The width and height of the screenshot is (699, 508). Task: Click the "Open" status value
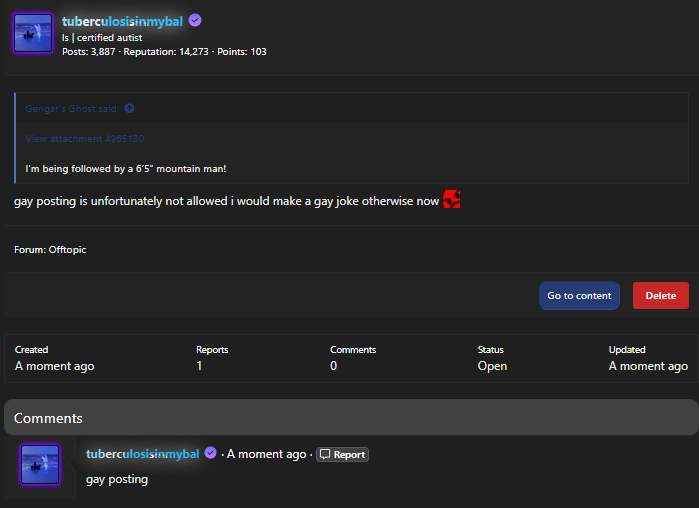click(492, 366)
